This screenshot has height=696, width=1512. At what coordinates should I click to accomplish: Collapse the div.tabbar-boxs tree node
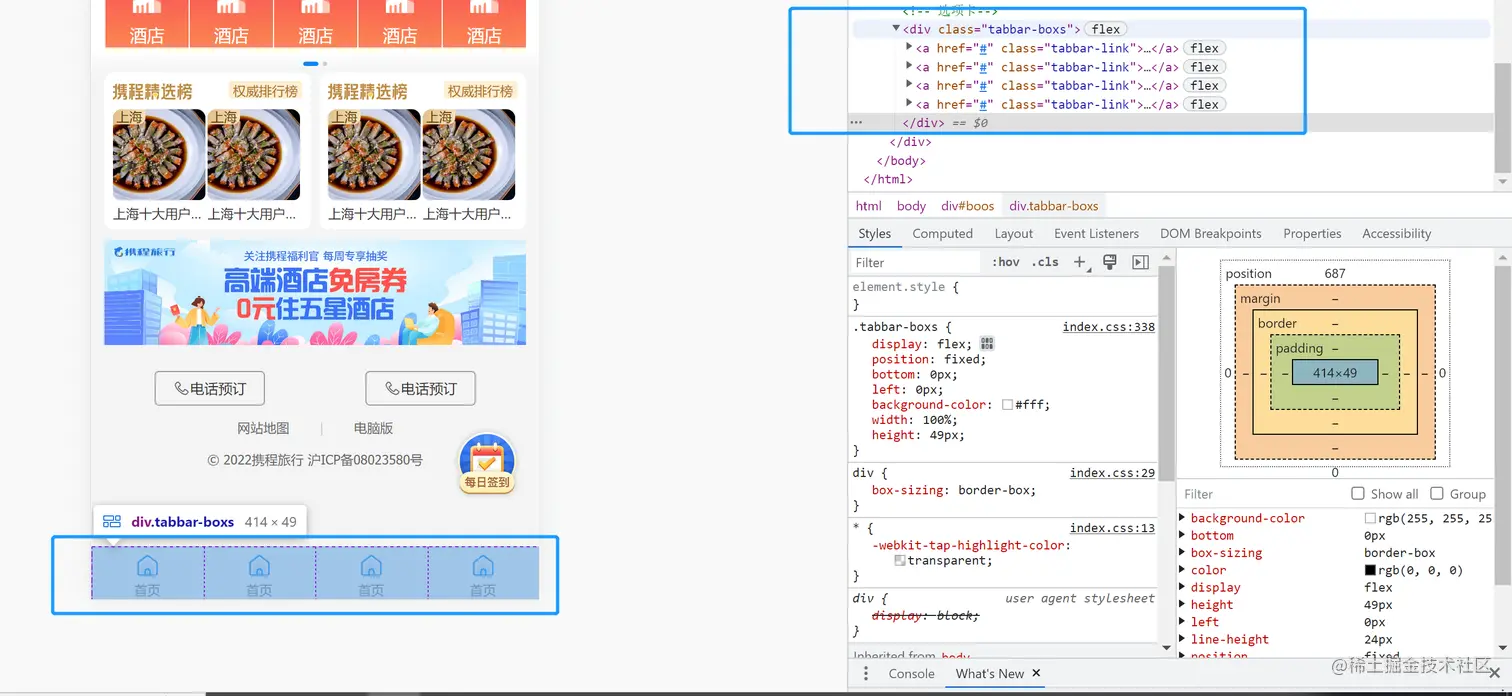(896, 29)
